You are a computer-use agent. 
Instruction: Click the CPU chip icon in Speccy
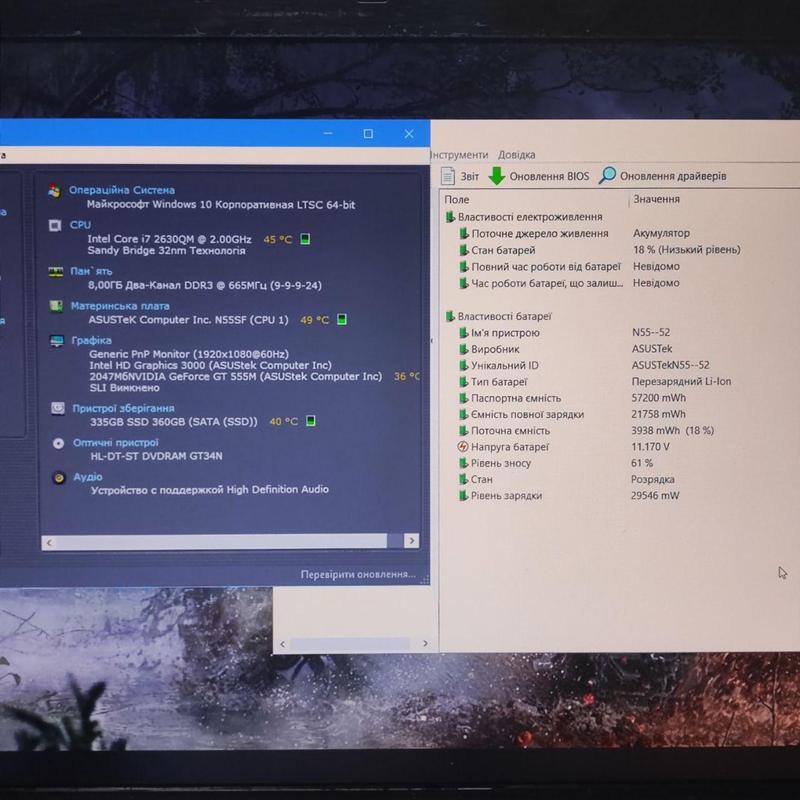click(56, 225)
